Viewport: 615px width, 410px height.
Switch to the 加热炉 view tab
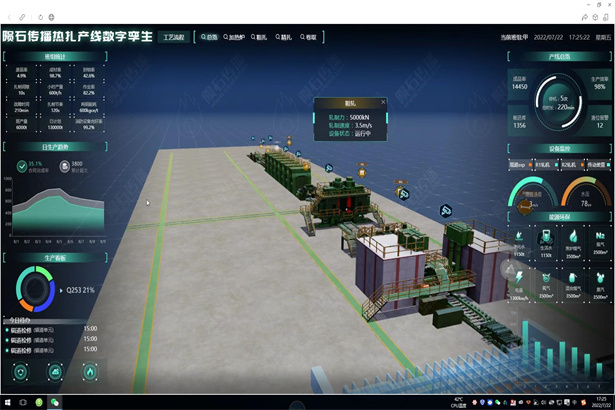(234, 37)
